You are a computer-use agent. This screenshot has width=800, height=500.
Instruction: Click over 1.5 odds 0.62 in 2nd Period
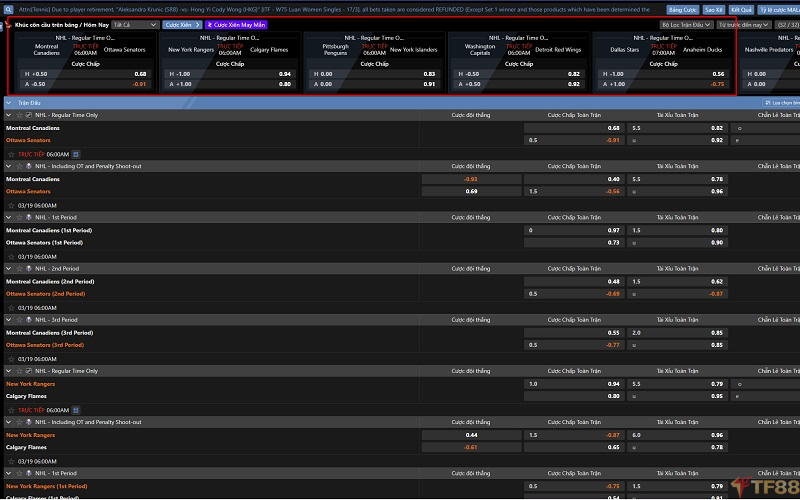(x=678, y=282)
